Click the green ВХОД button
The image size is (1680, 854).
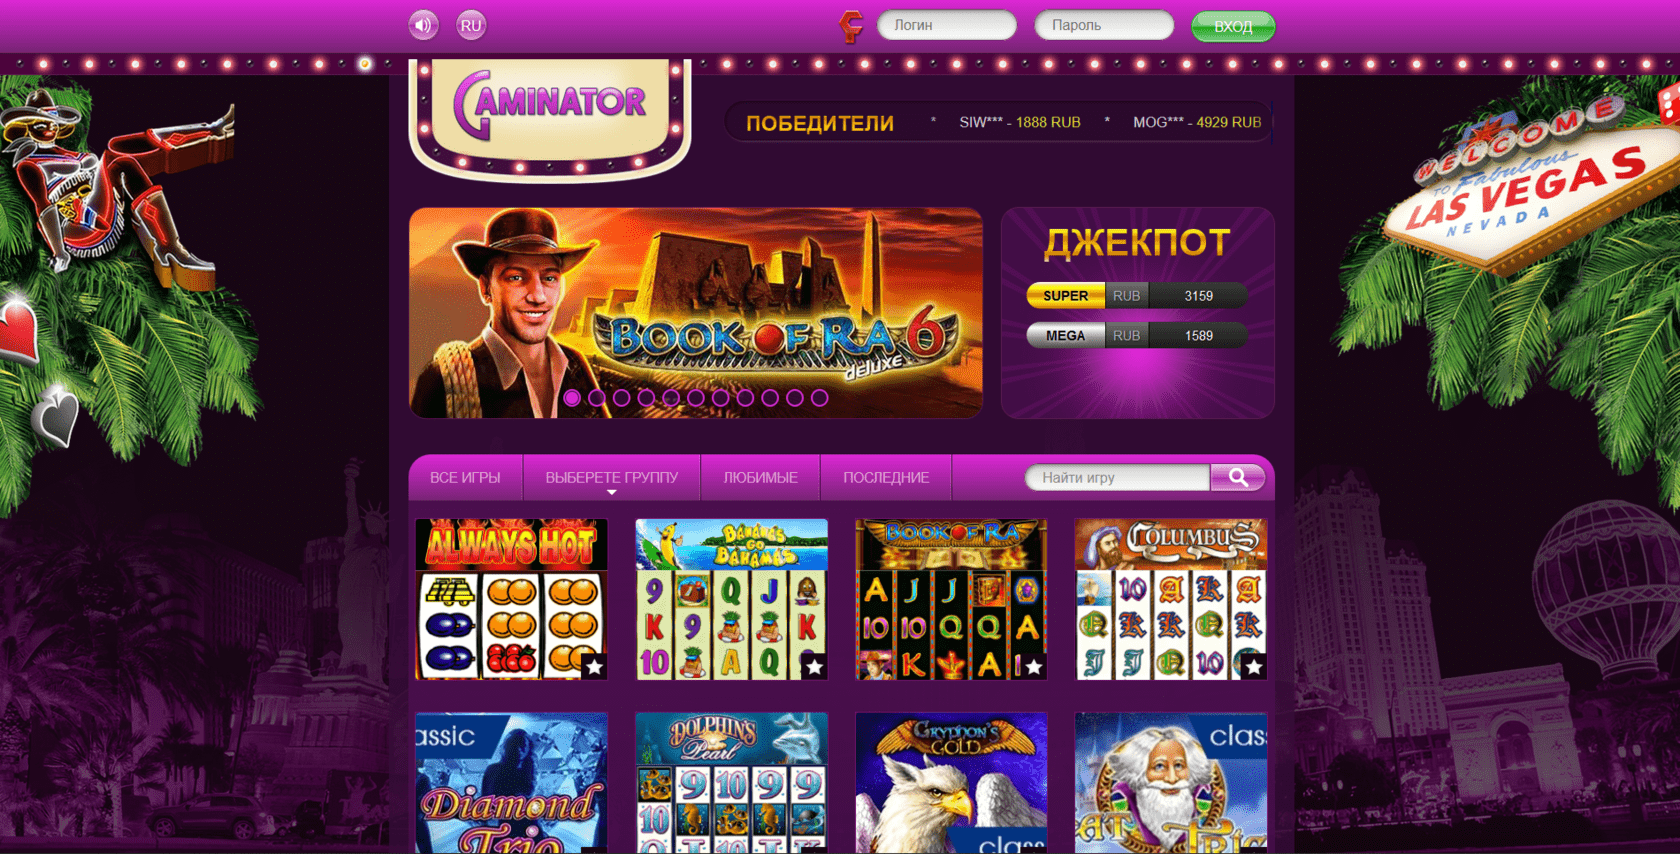pyautogui.click(x=1233, y=26)
